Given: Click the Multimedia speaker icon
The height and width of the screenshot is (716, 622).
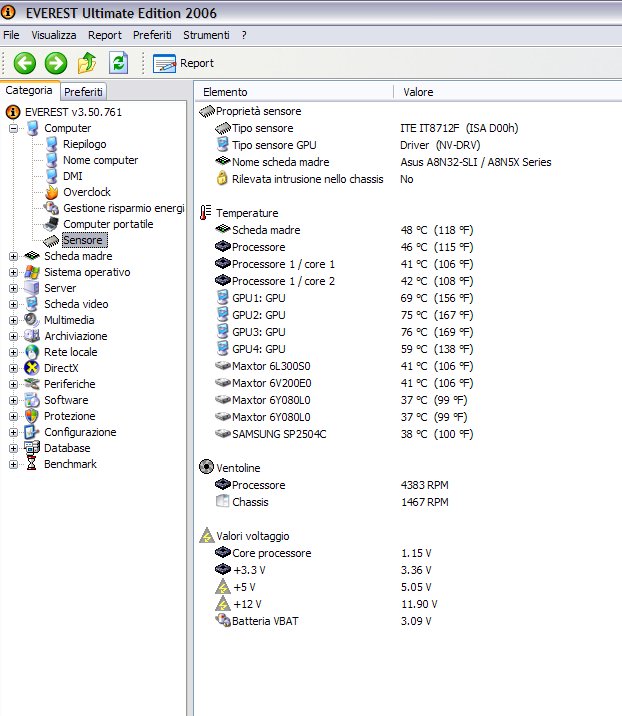Looking at the screenshot, I should pyautogui.click(x=32, y=320).
